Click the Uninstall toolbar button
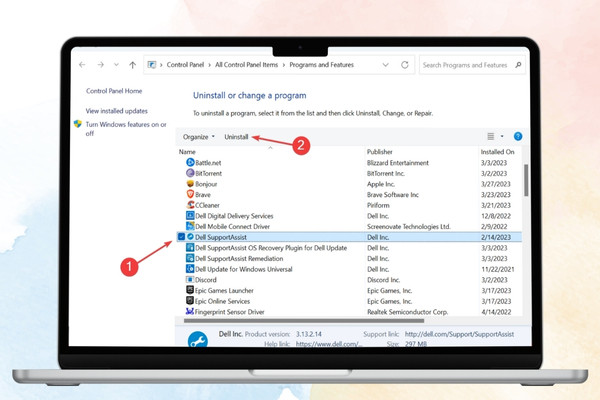The image size is (600, 400). point(236,137)
